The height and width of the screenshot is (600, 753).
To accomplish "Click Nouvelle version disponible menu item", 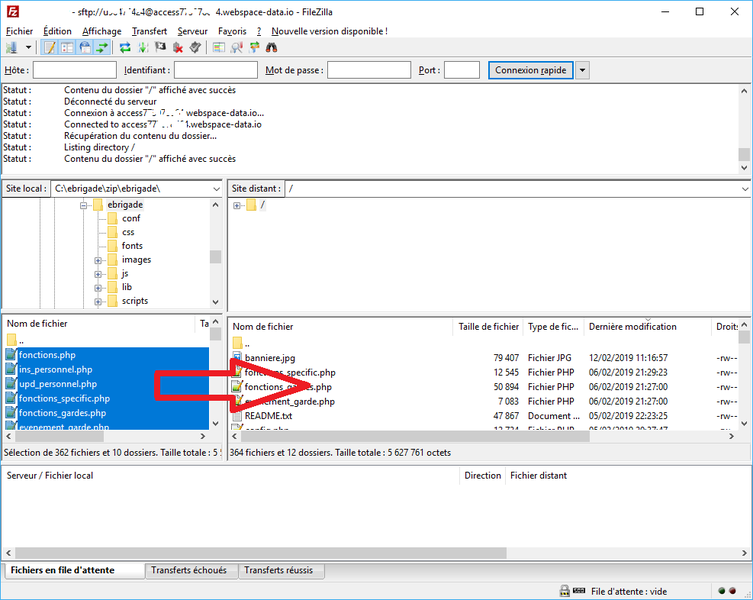I will pyautogui.click(x=329, y=31).
